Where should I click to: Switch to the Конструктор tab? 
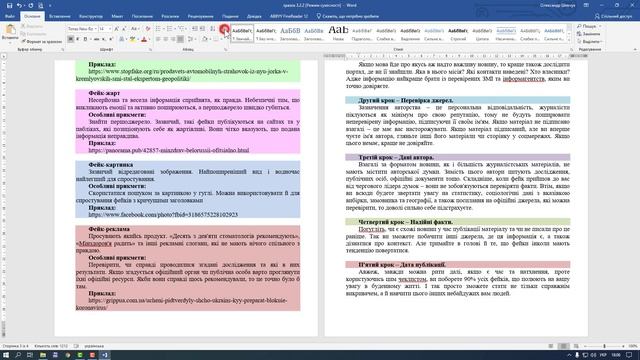tap(91, 16)
